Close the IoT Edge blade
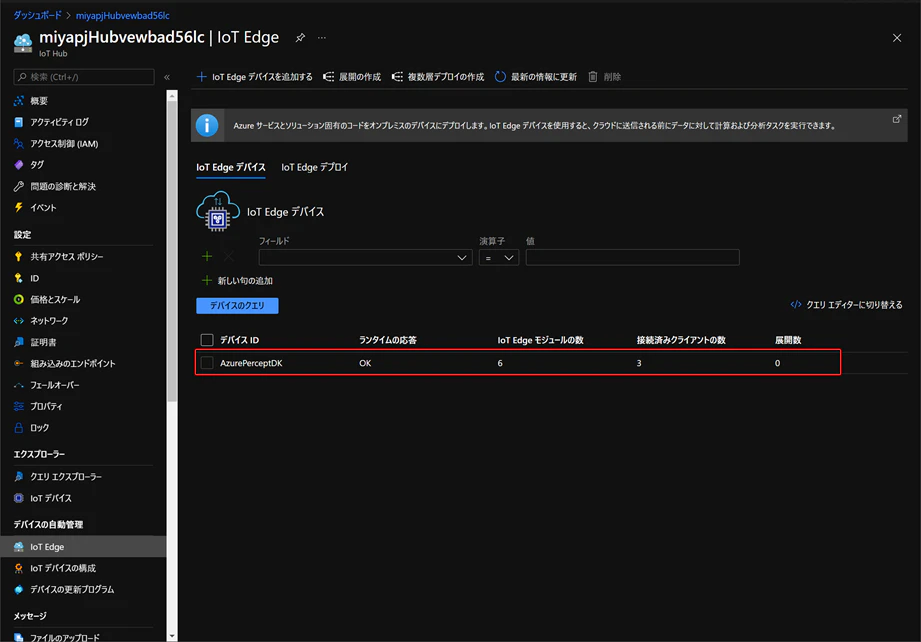This screenshot has height=642, width=921. [897, 38]
